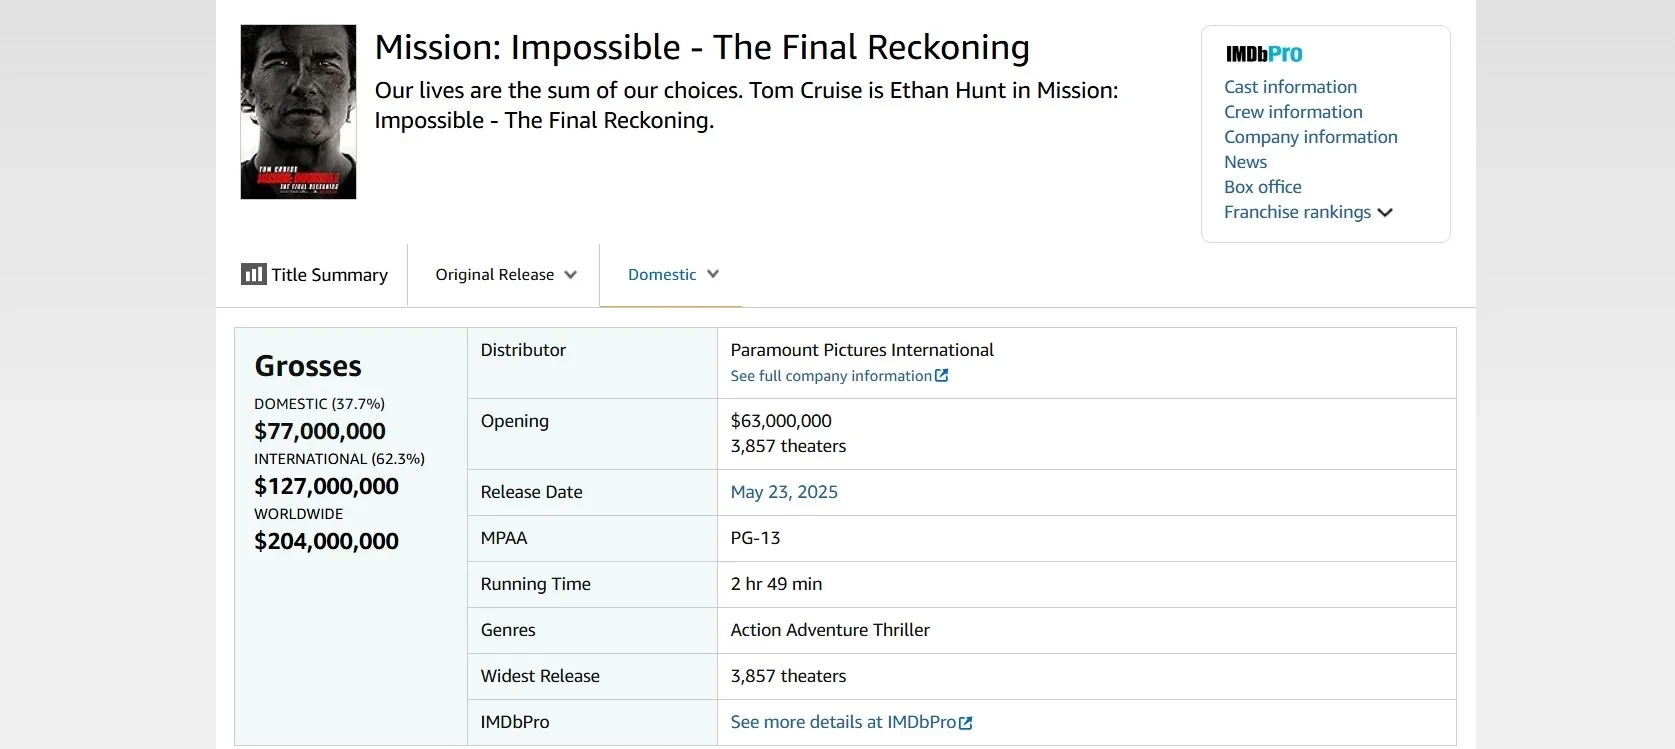Click the Title Summary bar chart icon

(253, 274)
